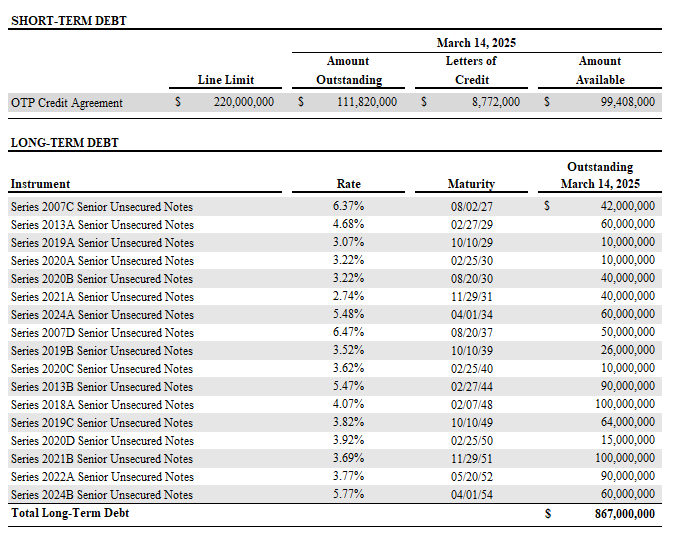Click the Instrument column header
The width and height of the screenshot is (677, 535).
40,184
